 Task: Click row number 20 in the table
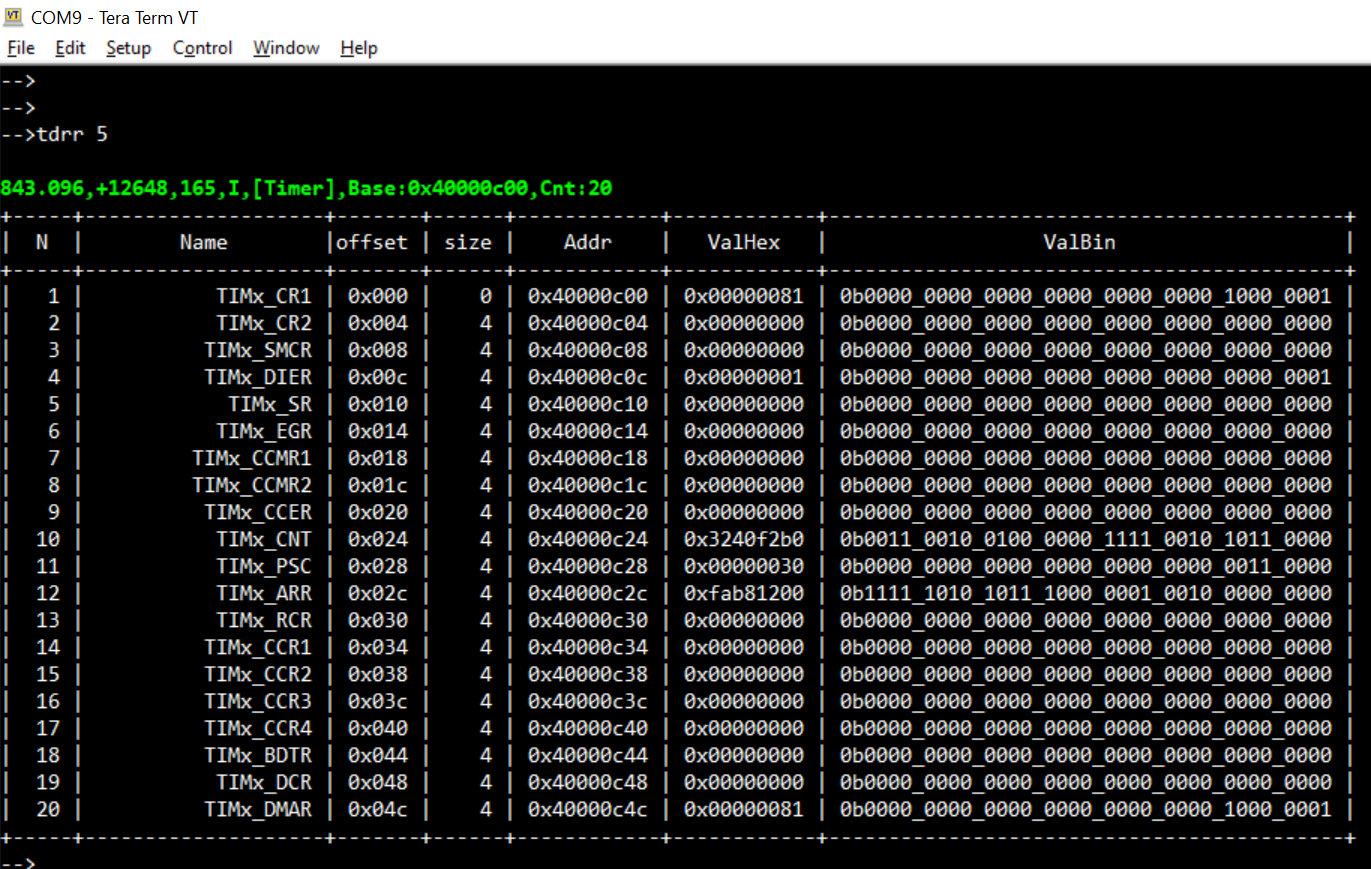pyautogui.click(x=48, y=809)
